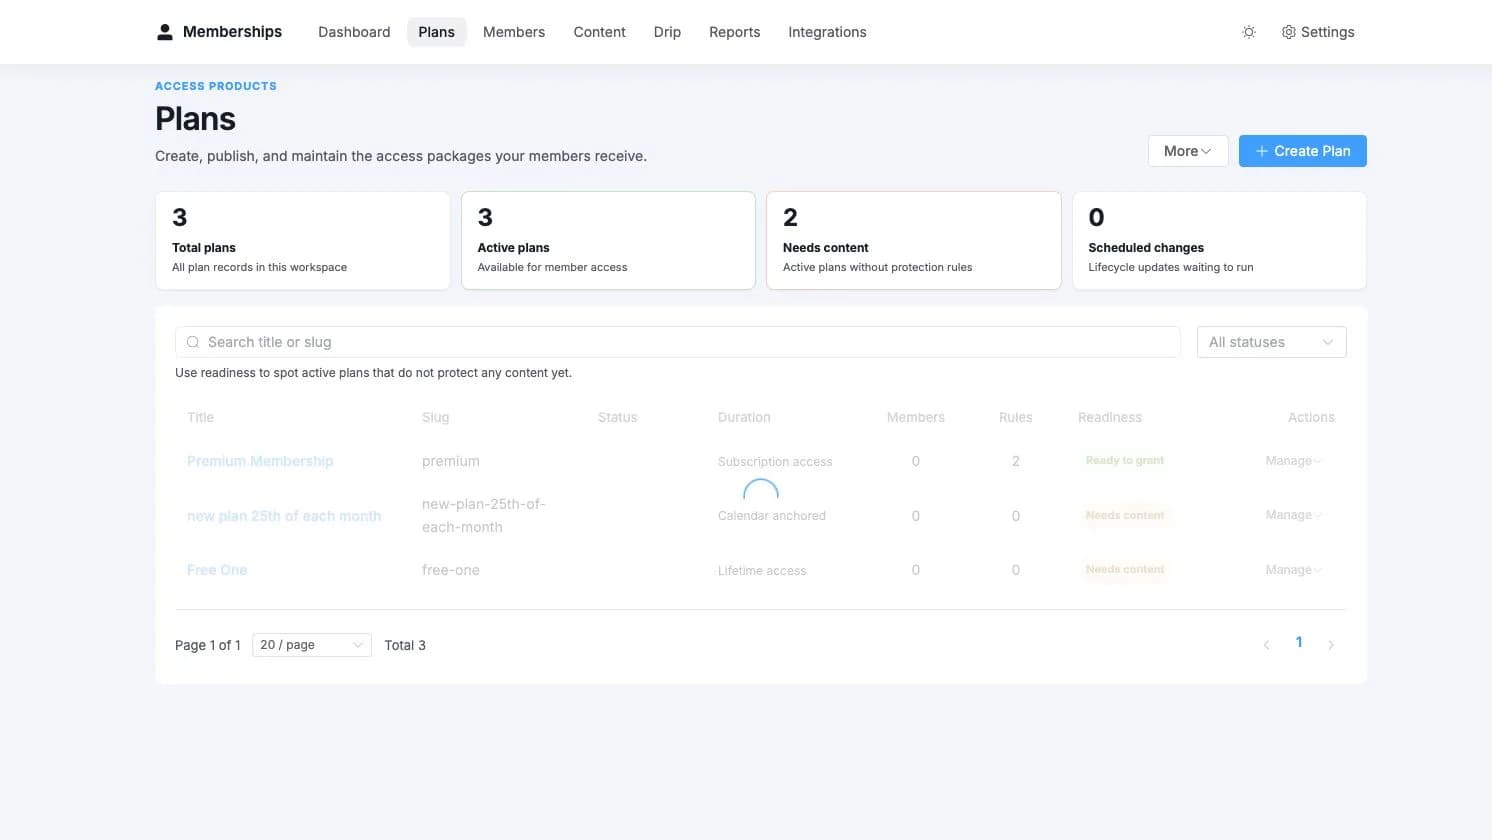Open the Premium Membership plan link
This screenshot has width=1492, height=840.
coord(260,461)
